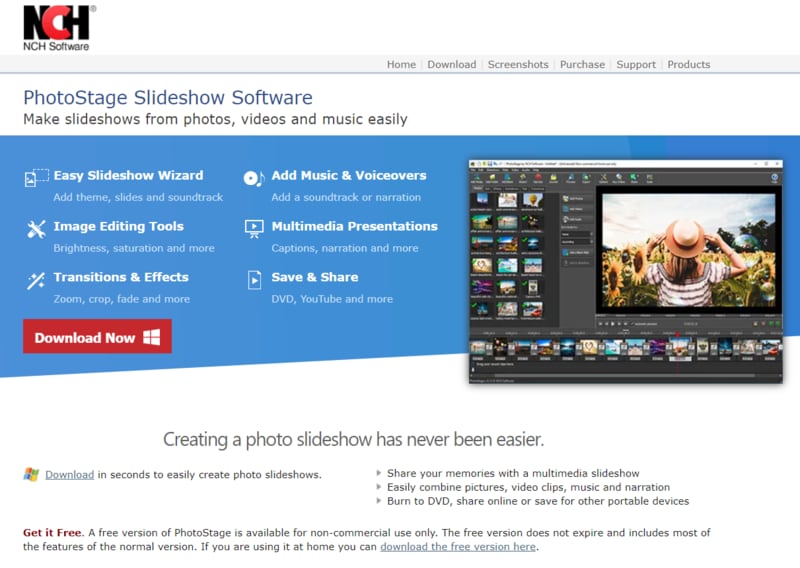The height and width of the screenshot is (568, 800).
Task: Click 'Share your memories with a multimedia slideshow'
Action: 513,473
